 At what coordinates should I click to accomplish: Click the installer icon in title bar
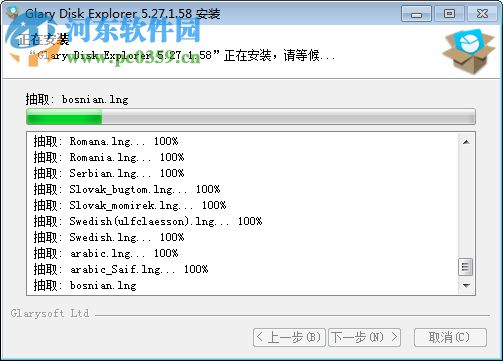tap(13, 13)
